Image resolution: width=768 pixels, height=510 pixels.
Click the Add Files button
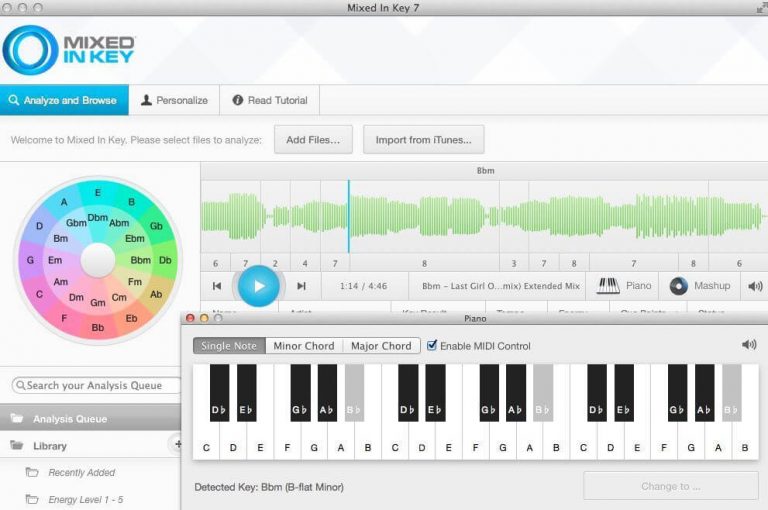click(313, 140)
